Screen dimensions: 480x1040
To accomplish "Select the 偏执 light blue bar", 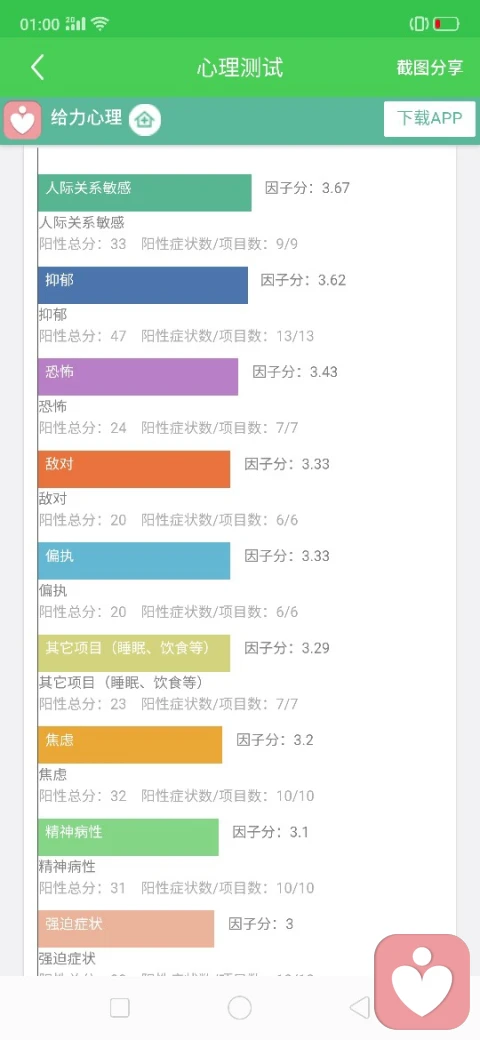I will pos(134,560).
